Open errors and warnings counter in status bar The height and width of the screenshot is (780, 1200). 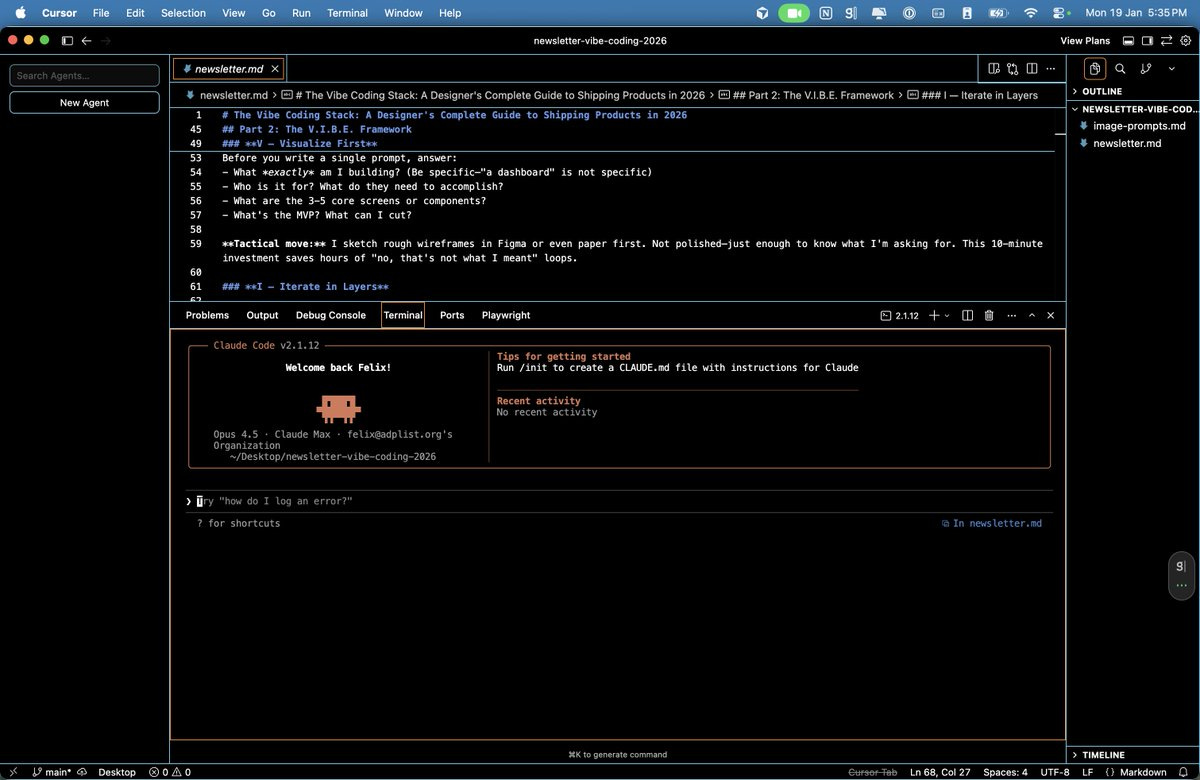click(x=170, y=772)
